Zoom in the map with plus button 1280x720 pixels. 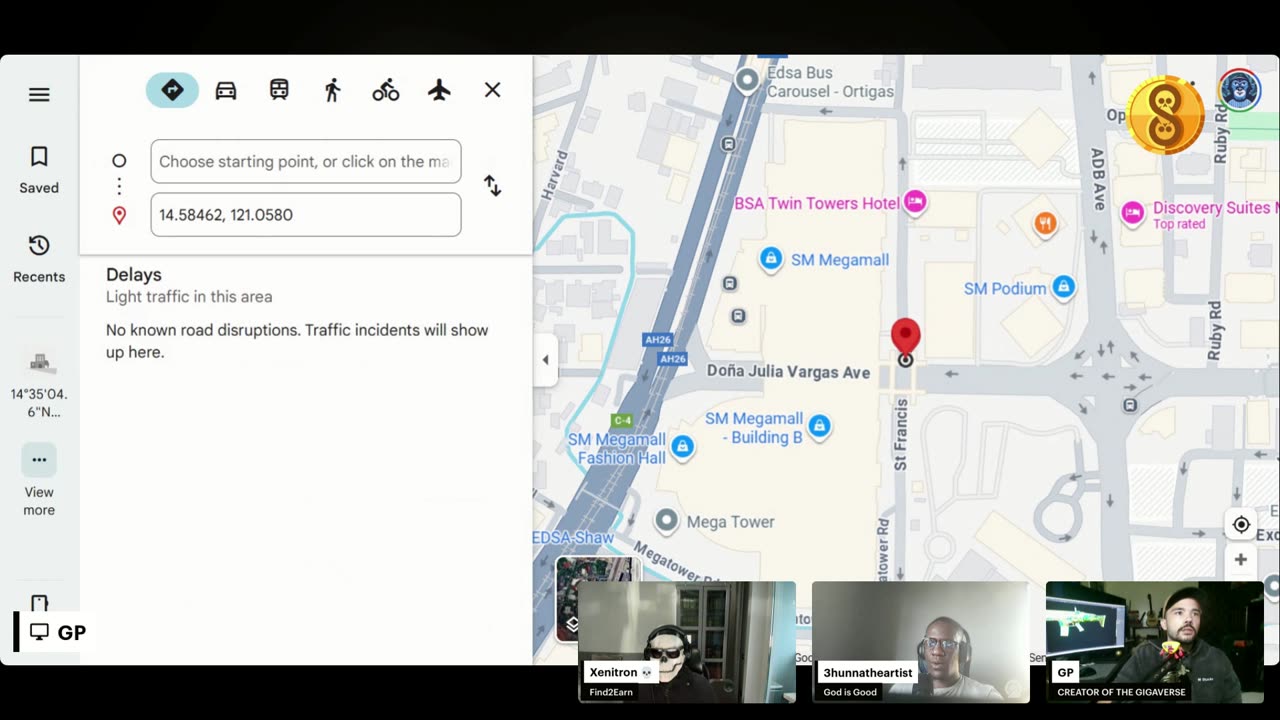(1241, 560)
